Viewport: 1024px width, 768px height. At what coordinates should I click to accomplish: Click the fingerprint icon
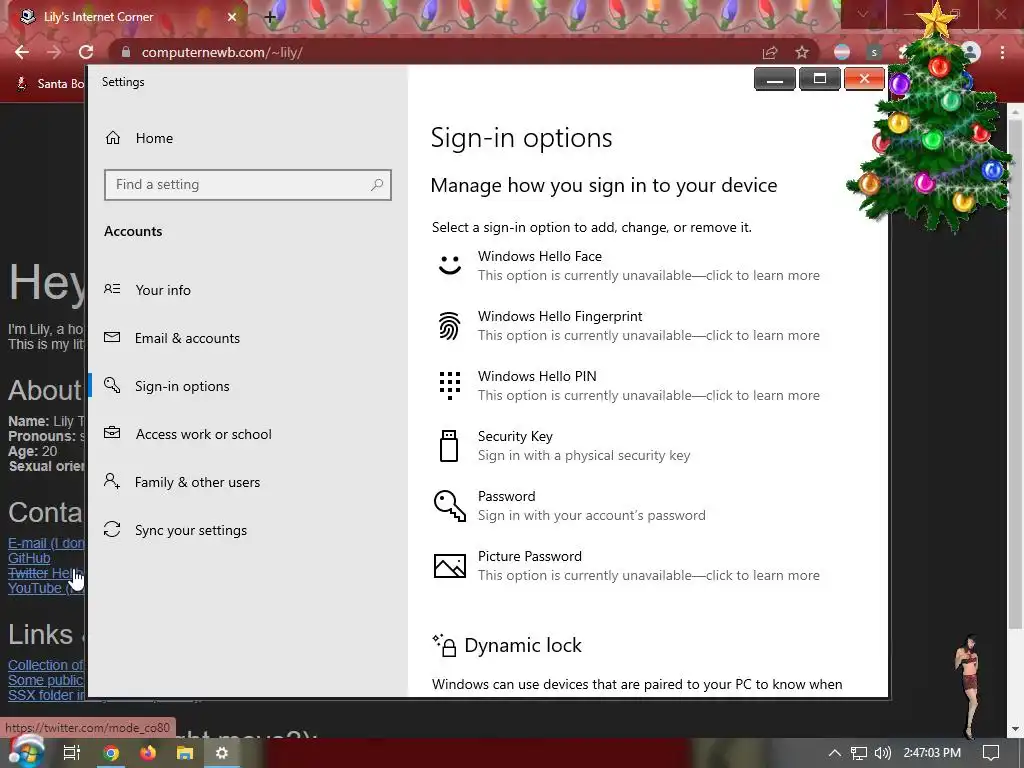(x=449, y=325)
